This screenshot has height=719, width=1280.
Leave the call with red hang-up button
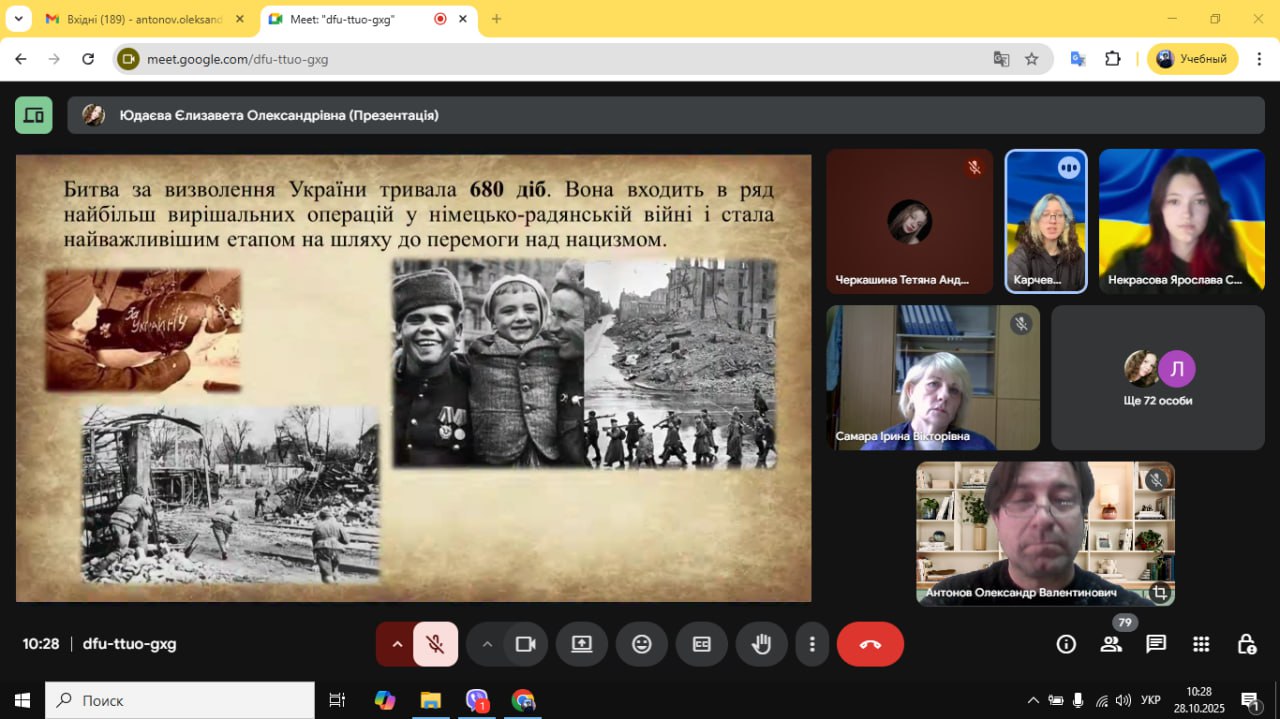870,644
